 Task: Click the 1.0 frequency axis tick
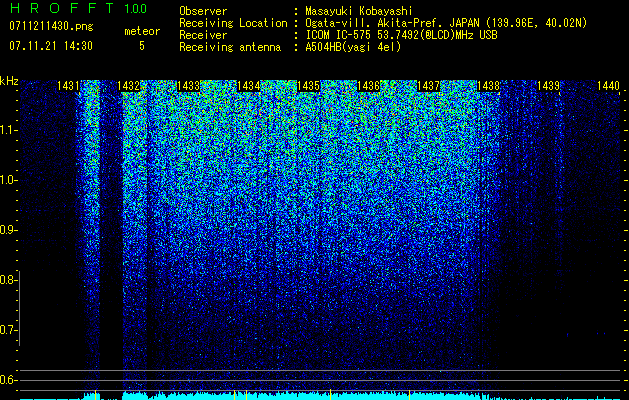click(x=8, y=180)
